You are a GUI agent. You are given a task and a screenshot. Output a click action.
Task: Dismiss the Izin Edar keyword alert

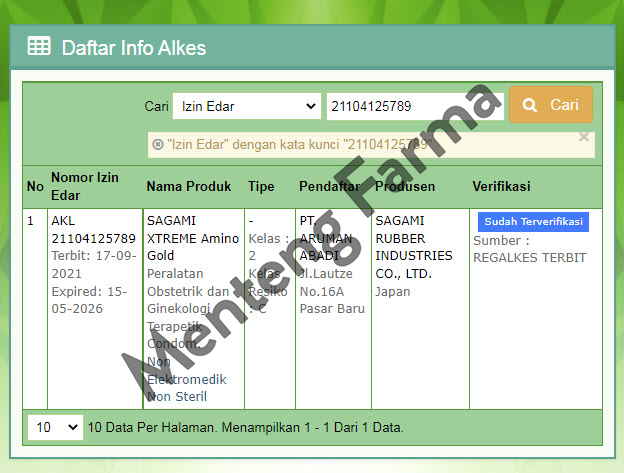point(584,137)
